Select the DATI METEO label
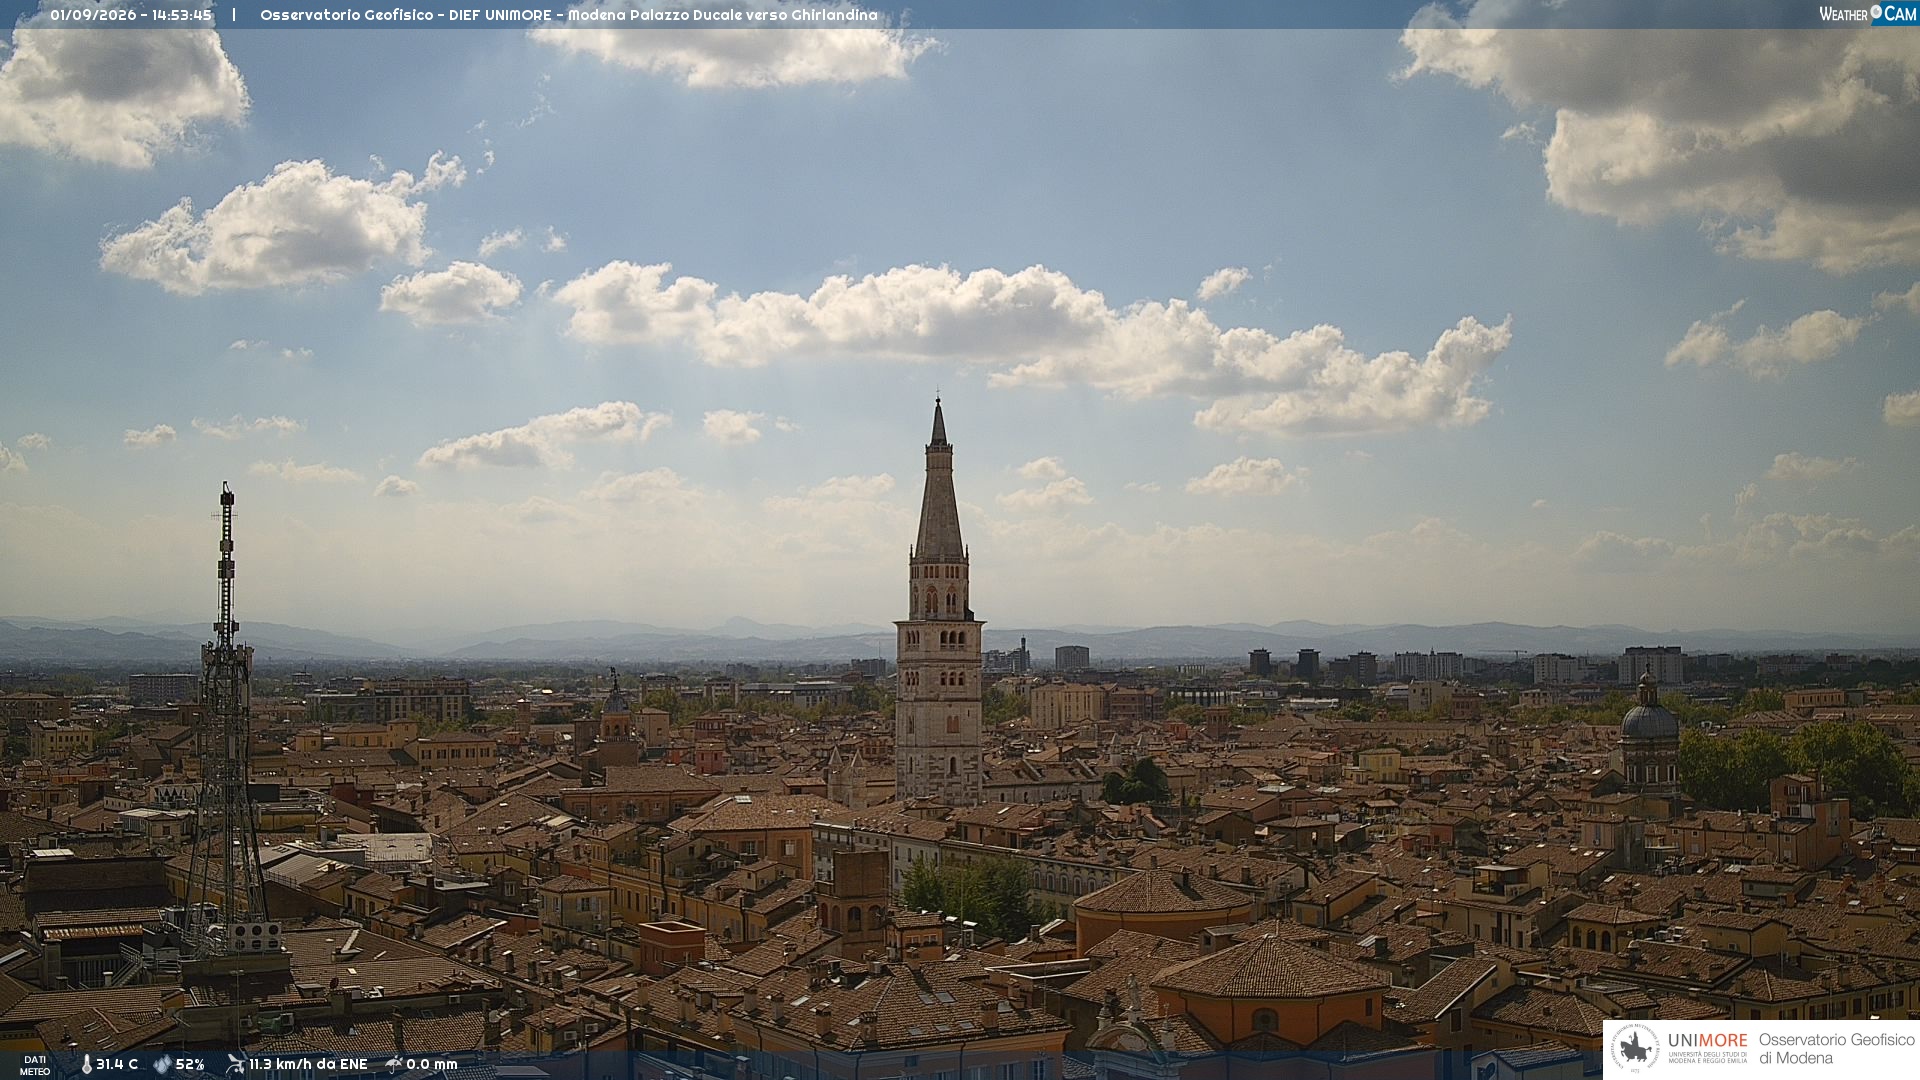The width and height of the screenshot is (1920, 1080). (x=35, y=1065)
